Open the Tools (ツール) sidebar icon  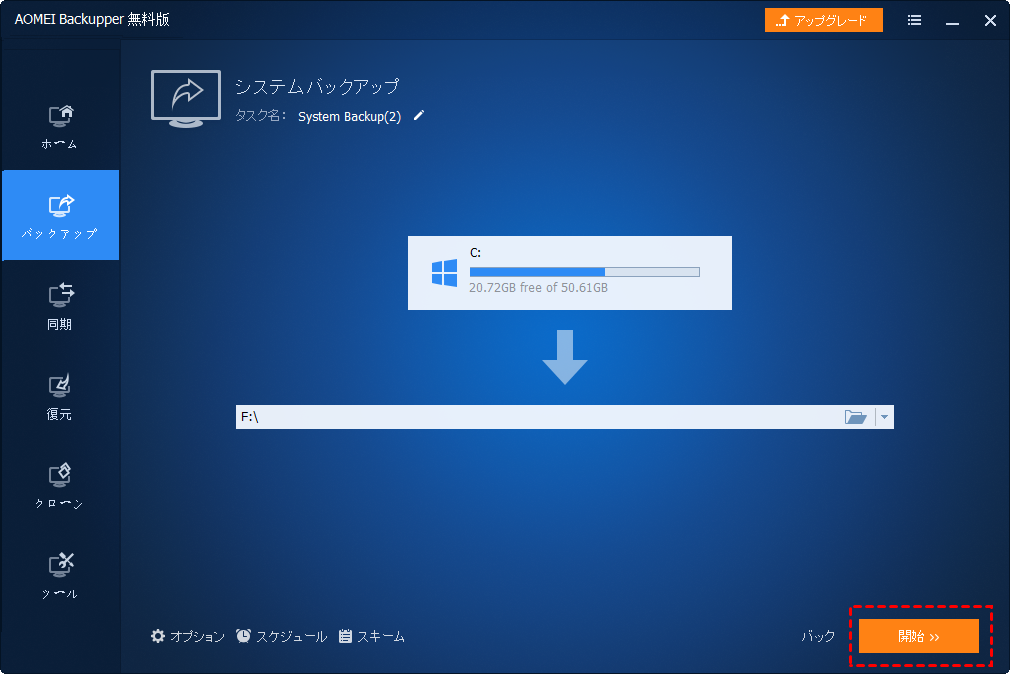point(60,576)
